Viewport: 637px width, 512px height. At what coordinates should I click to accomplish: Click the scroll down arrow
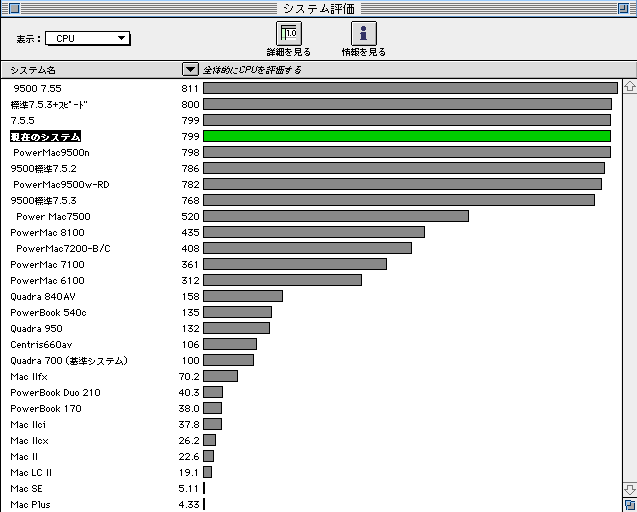[x=630, y=489]
